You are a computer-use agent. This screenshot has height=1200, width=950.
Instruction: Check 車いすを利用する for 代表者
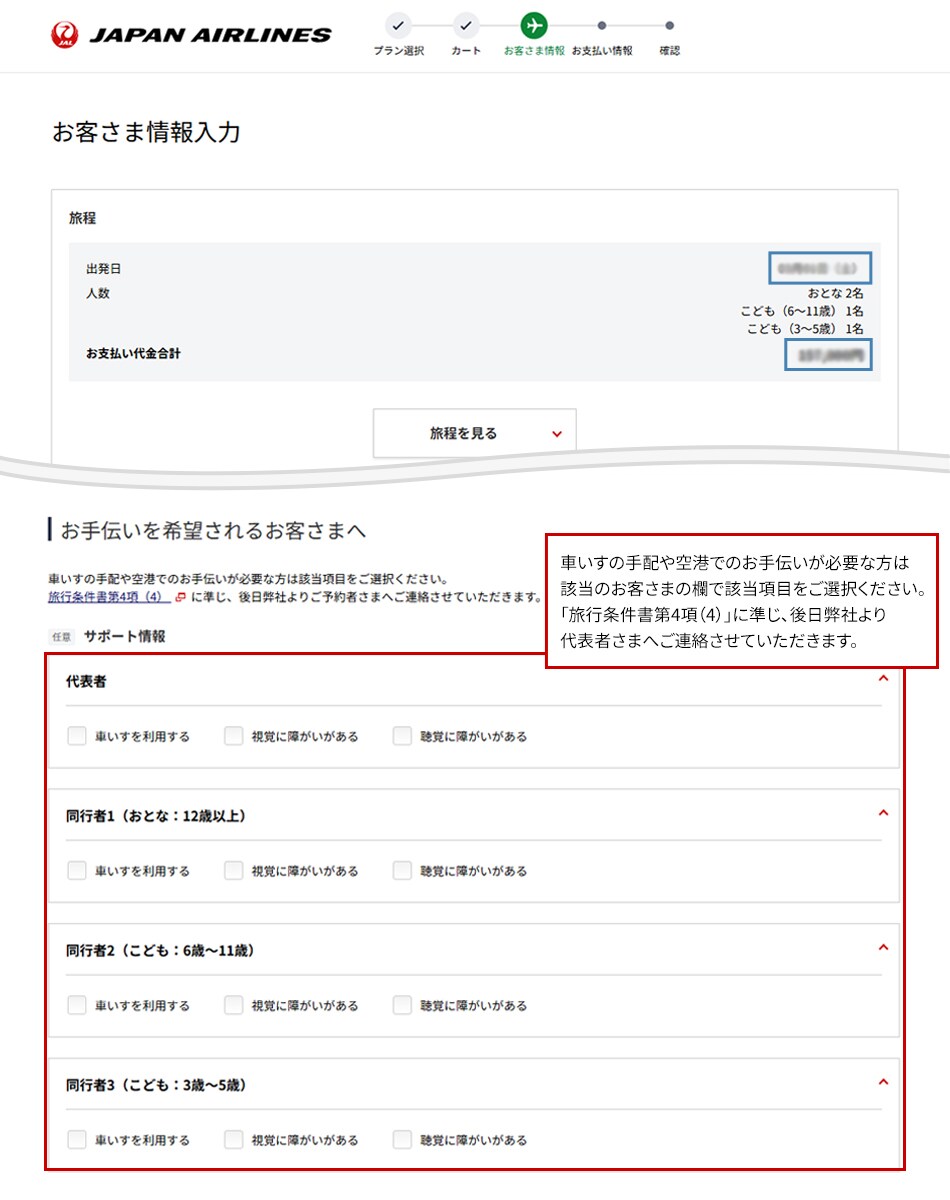point(77,736)
